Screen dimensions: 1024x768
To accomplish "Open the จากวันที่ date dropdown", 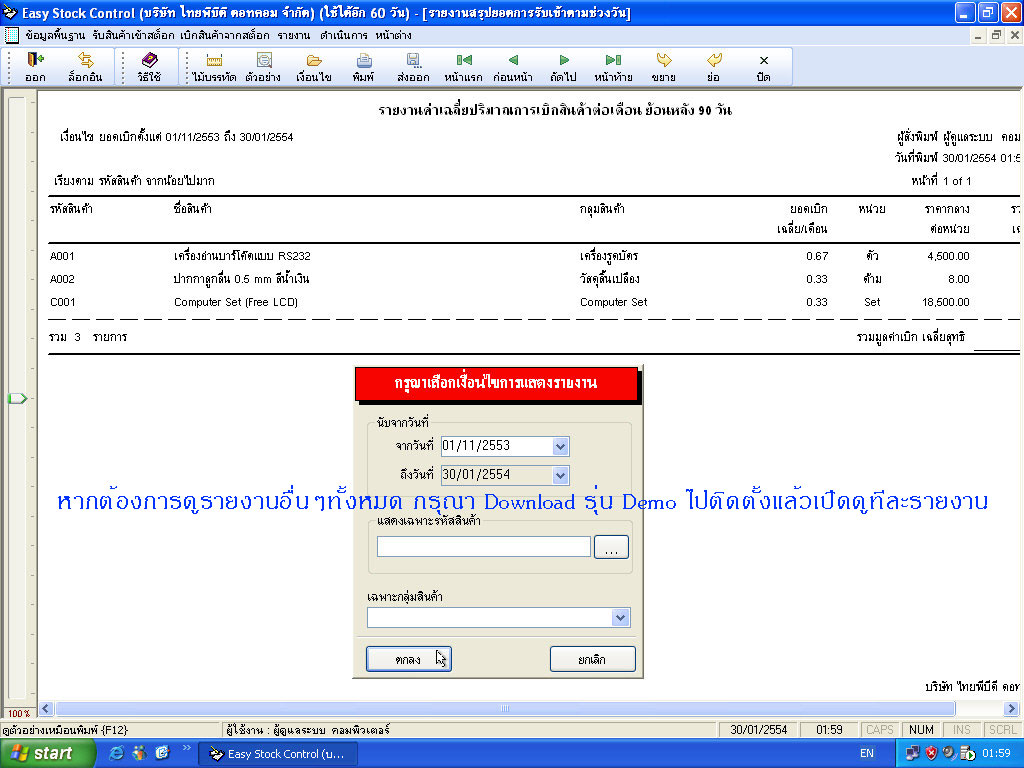I will pos(560,446).
